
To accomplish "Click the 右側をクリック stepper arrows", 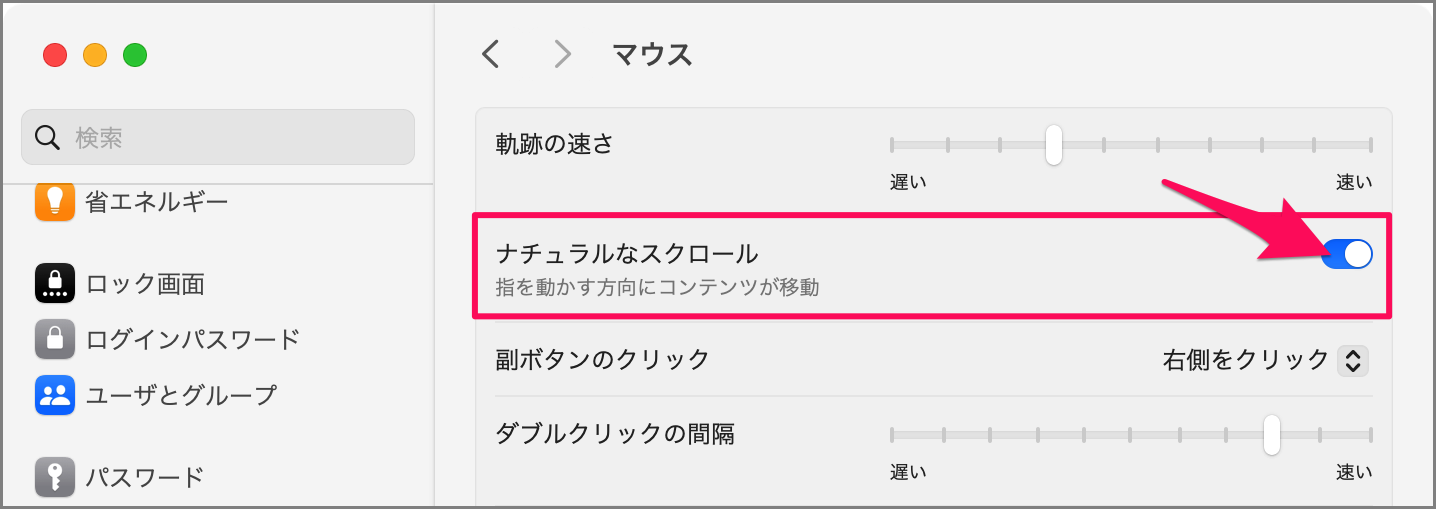I will [1353, 360].
